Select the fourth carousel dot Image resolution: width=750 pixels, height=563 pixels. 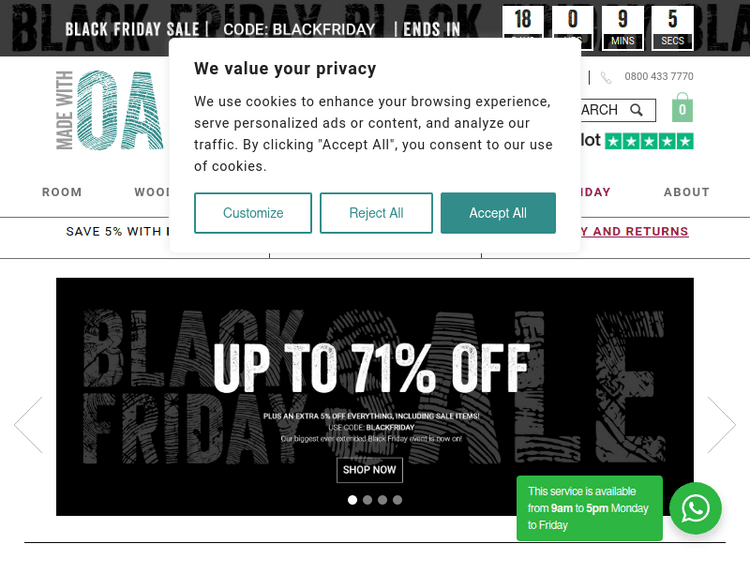397,499
